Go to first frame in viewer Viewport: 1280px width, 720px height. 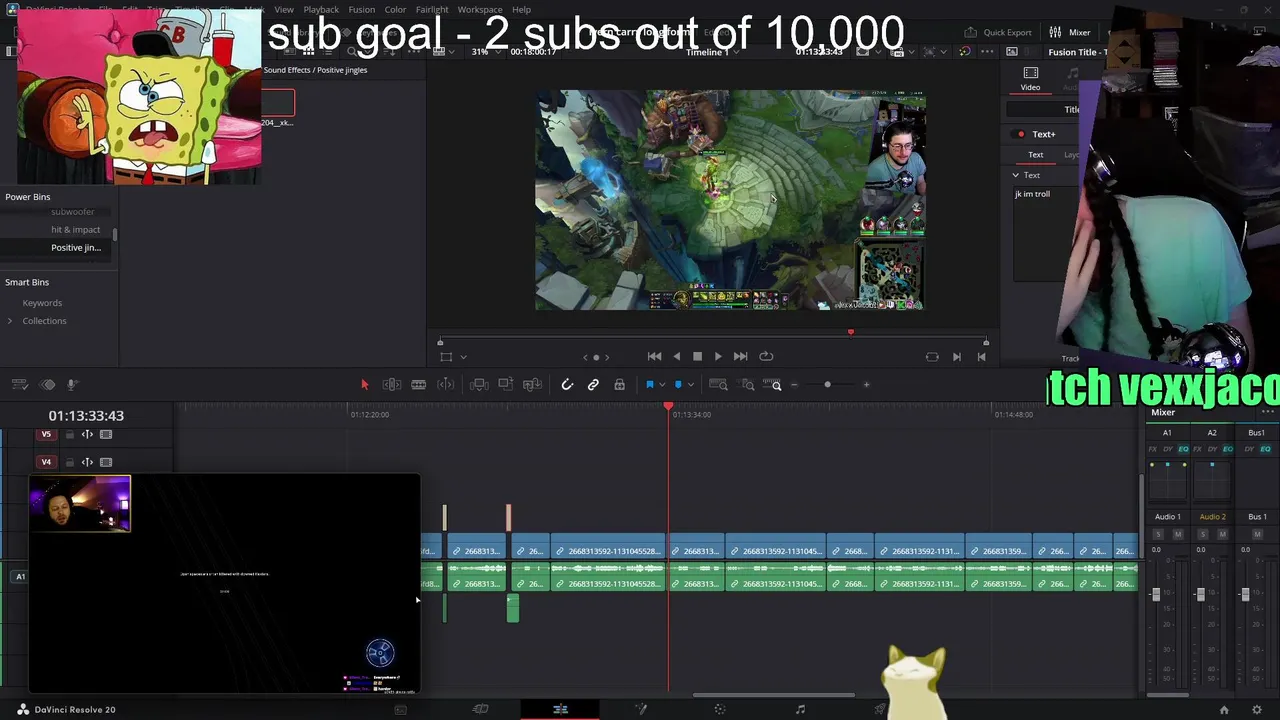click(654, 356)
